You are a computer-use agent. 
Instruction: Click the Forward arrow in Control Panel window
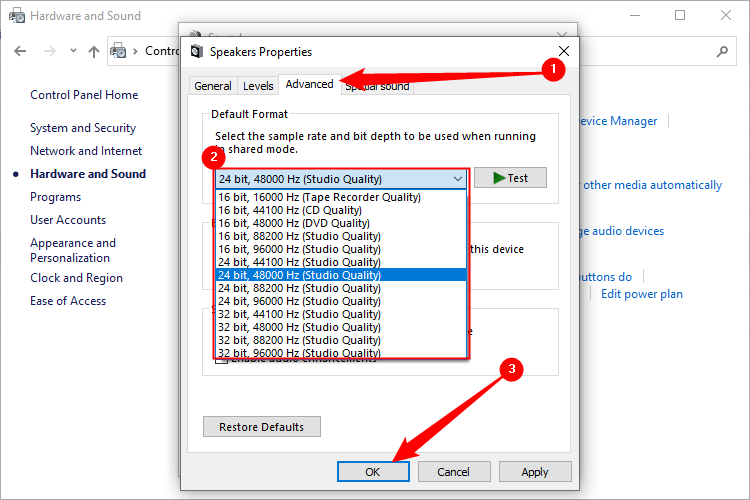click(x=50, y=51)
